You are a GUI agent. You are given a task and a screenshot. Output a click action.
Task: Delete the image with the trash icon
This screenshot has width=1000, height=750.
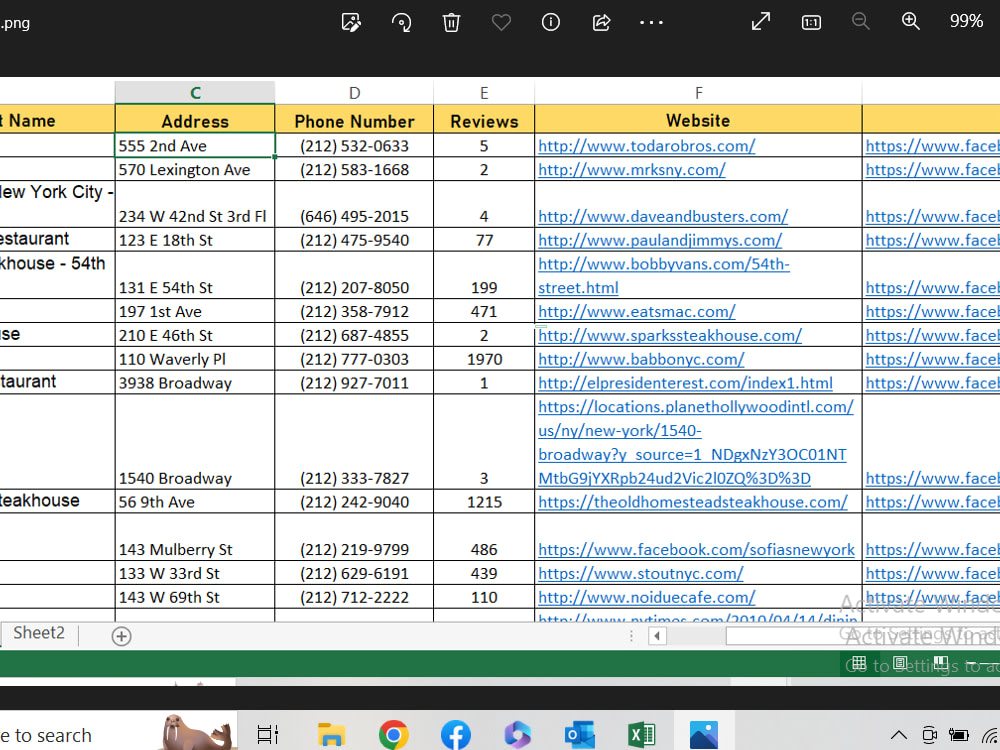[x=451, y=22]
